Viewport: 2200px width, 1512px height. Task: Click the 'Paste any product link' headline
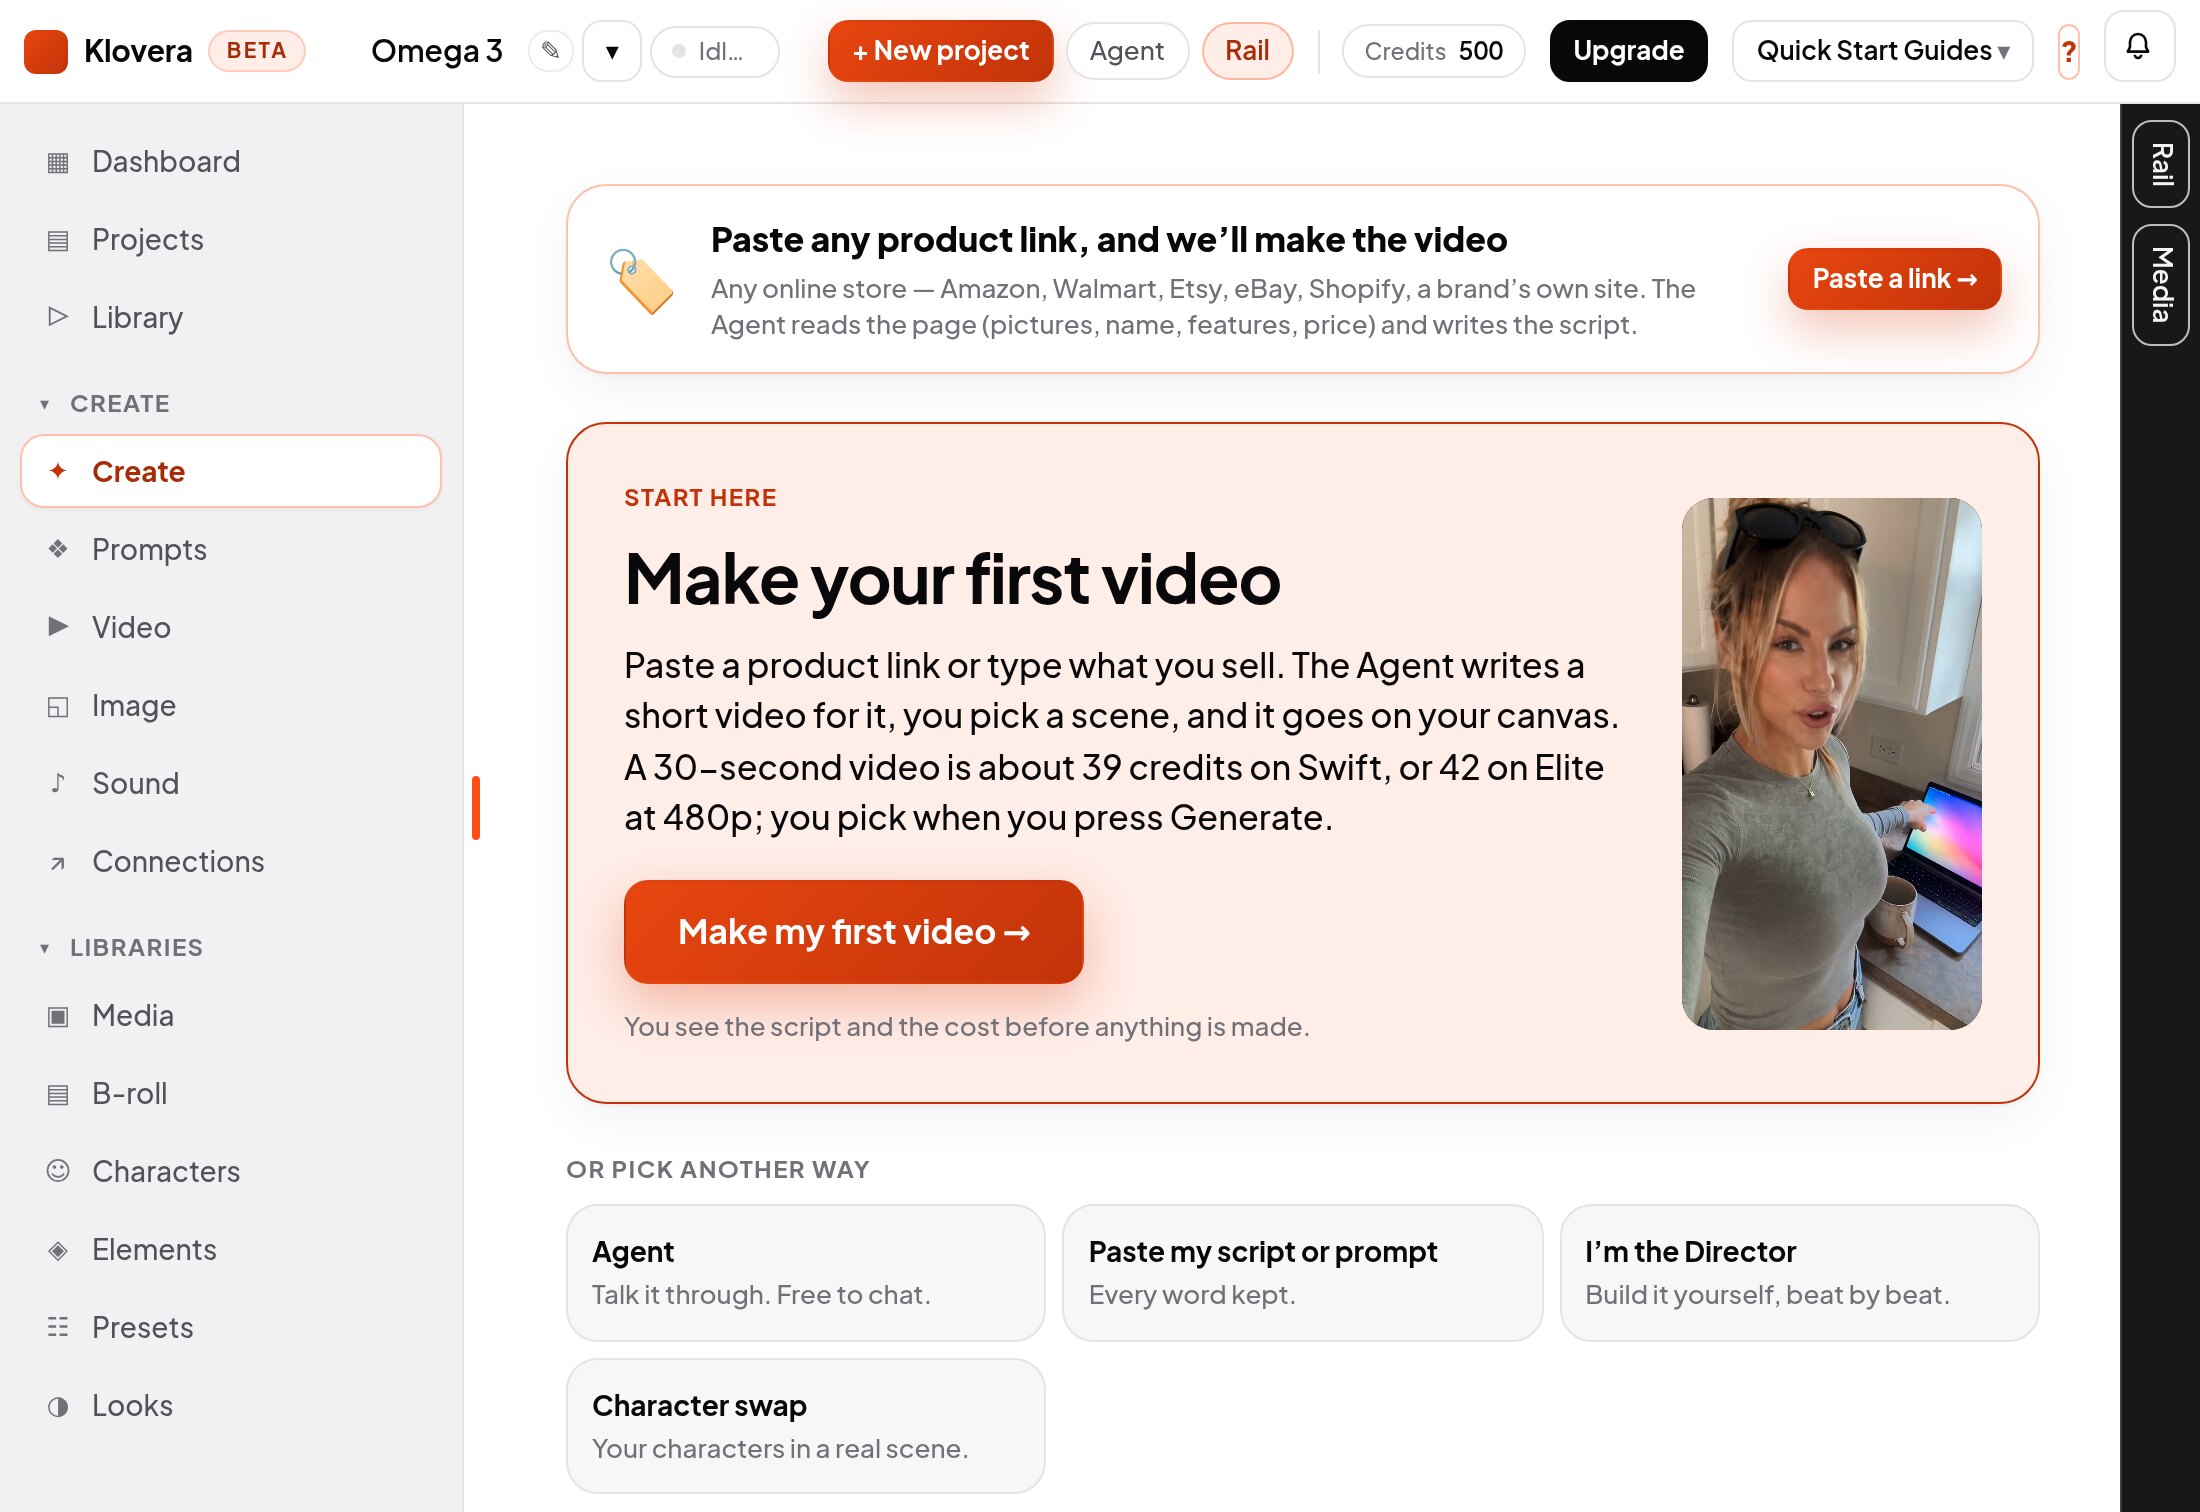point(1109,240)
